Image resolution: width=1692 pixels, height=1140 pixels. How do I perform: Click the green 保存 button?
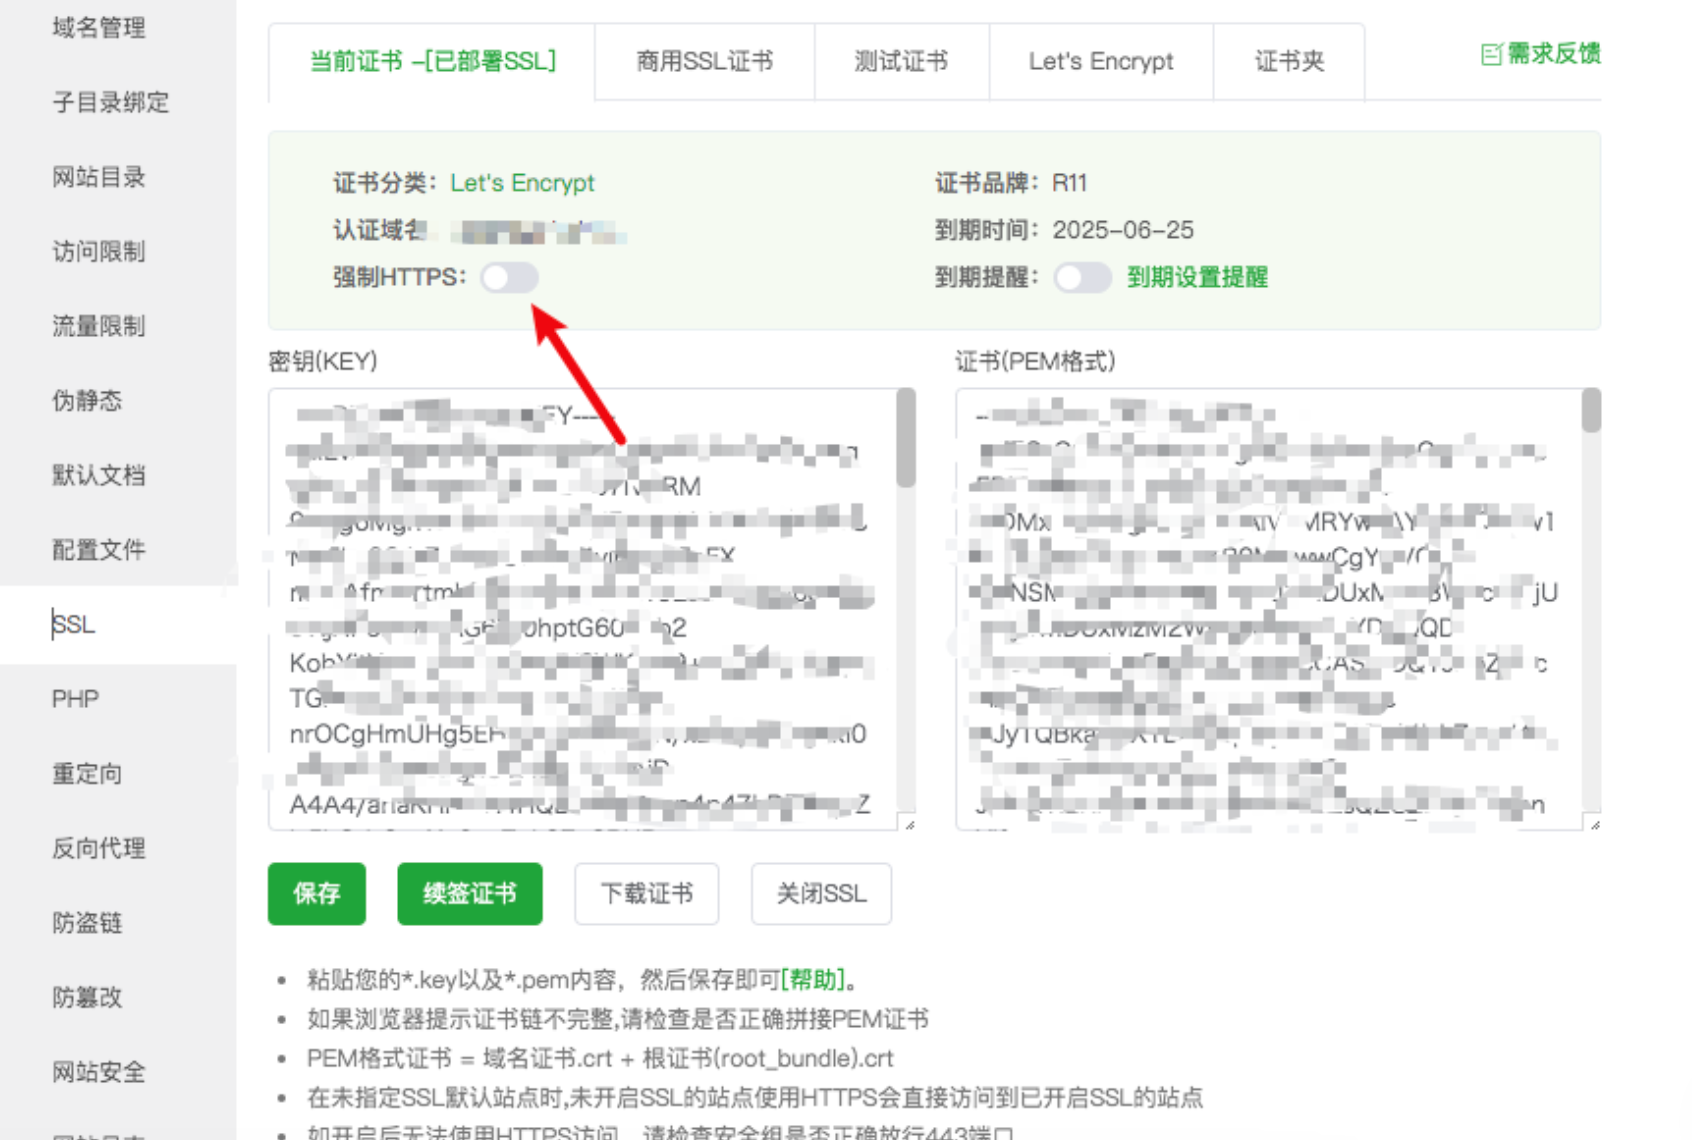316,893
